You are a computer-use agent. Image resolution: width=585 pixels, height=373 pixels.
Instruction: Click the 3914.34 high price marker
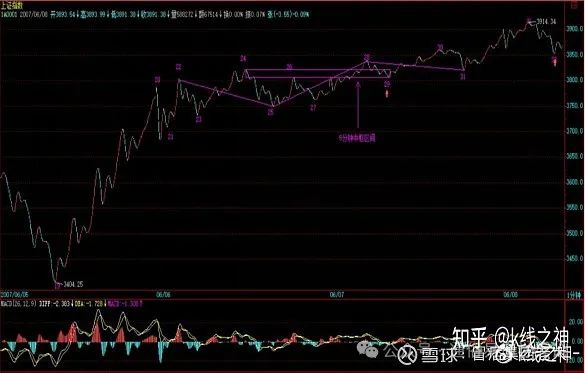click(546, 22)
